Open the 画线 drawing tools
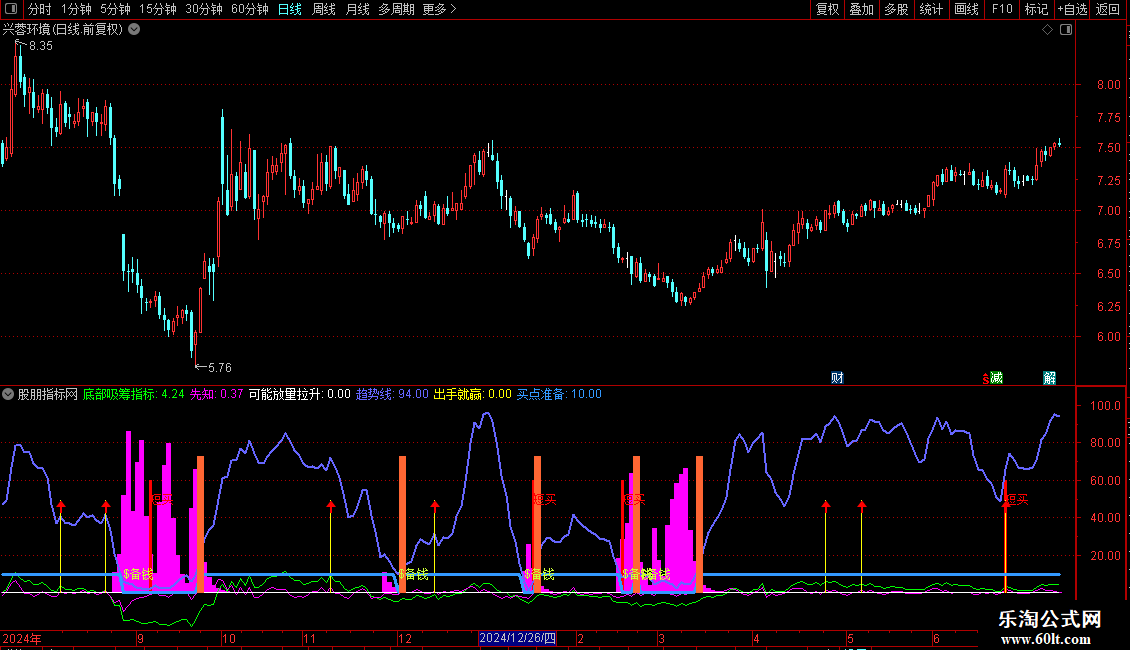1130x650 pixels. (966, 10)
